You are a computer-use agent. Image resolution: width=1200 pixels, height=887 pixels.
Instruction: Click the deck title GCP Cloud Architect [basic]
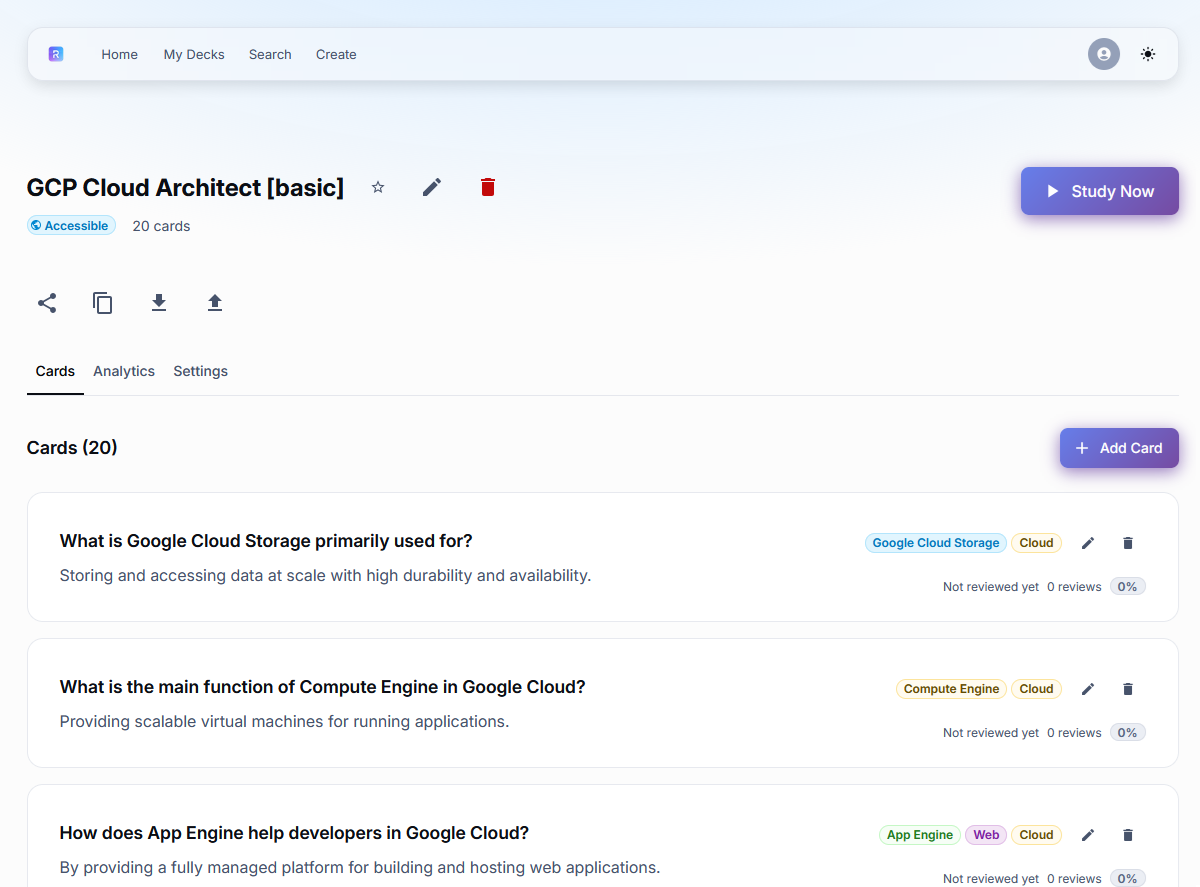(185, 187)
